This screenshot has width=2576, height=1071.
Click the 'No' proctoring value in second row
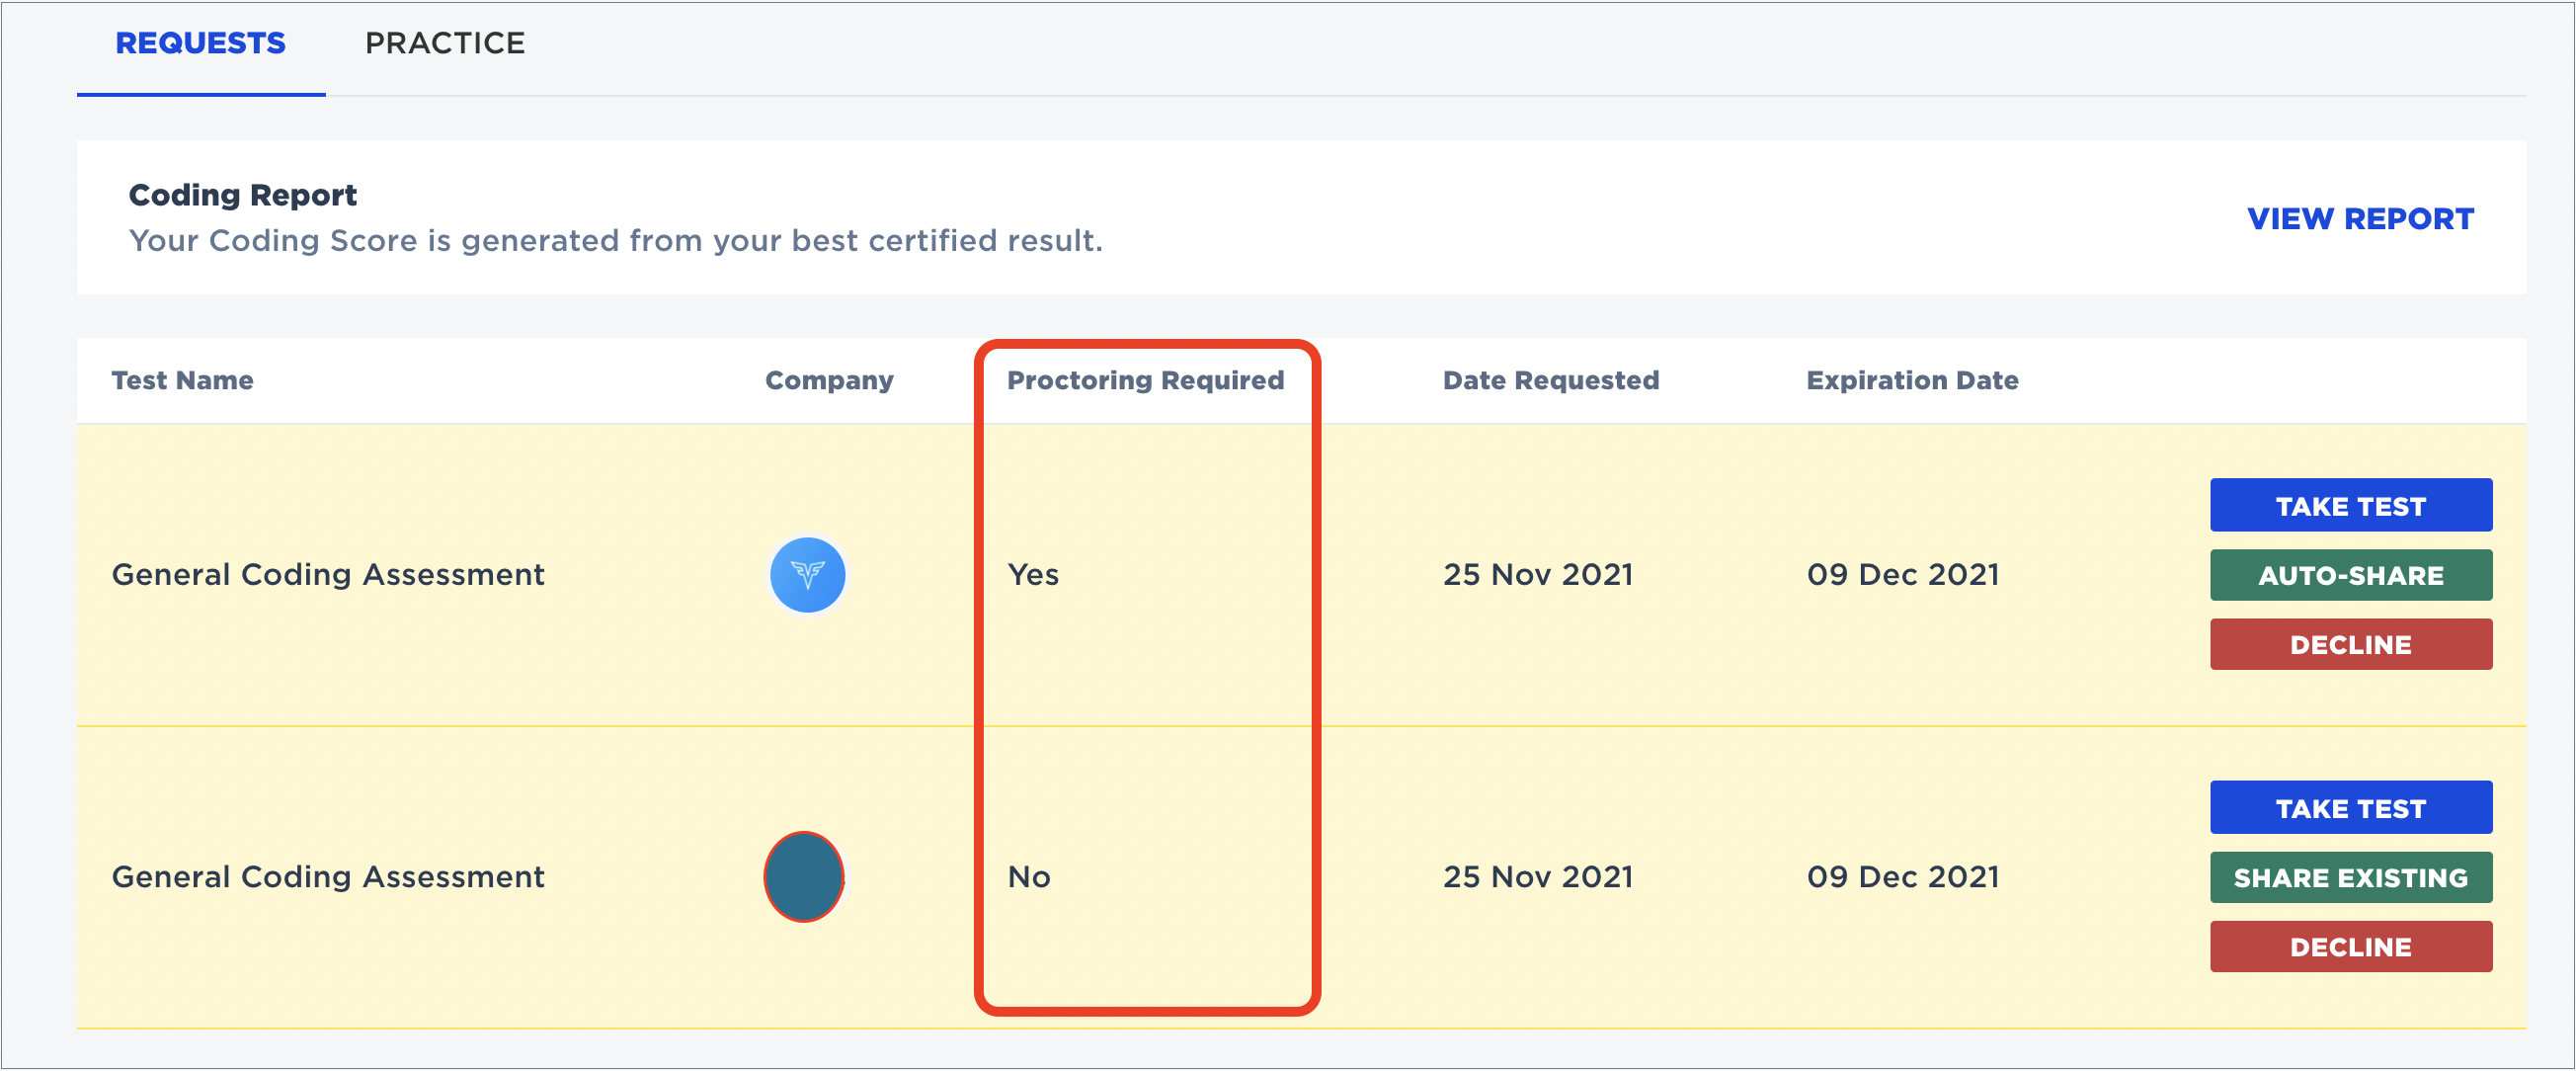tap(1029, 877)
